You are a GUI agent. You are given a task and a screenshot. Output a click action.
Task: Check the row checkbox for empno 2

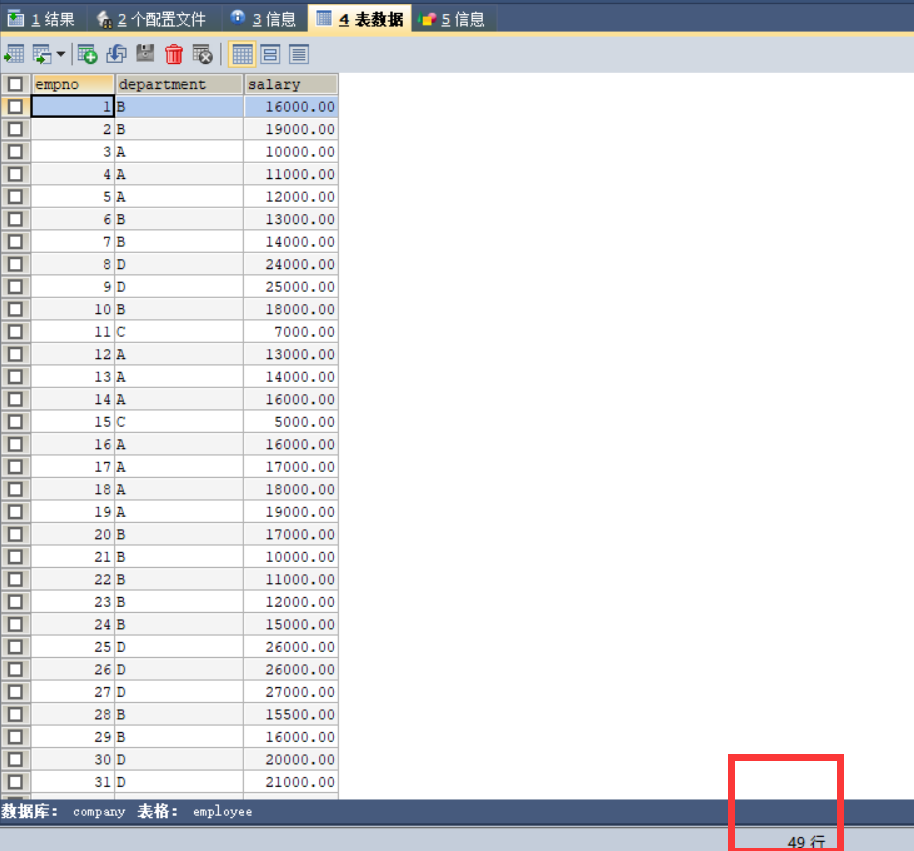point(15,129)
